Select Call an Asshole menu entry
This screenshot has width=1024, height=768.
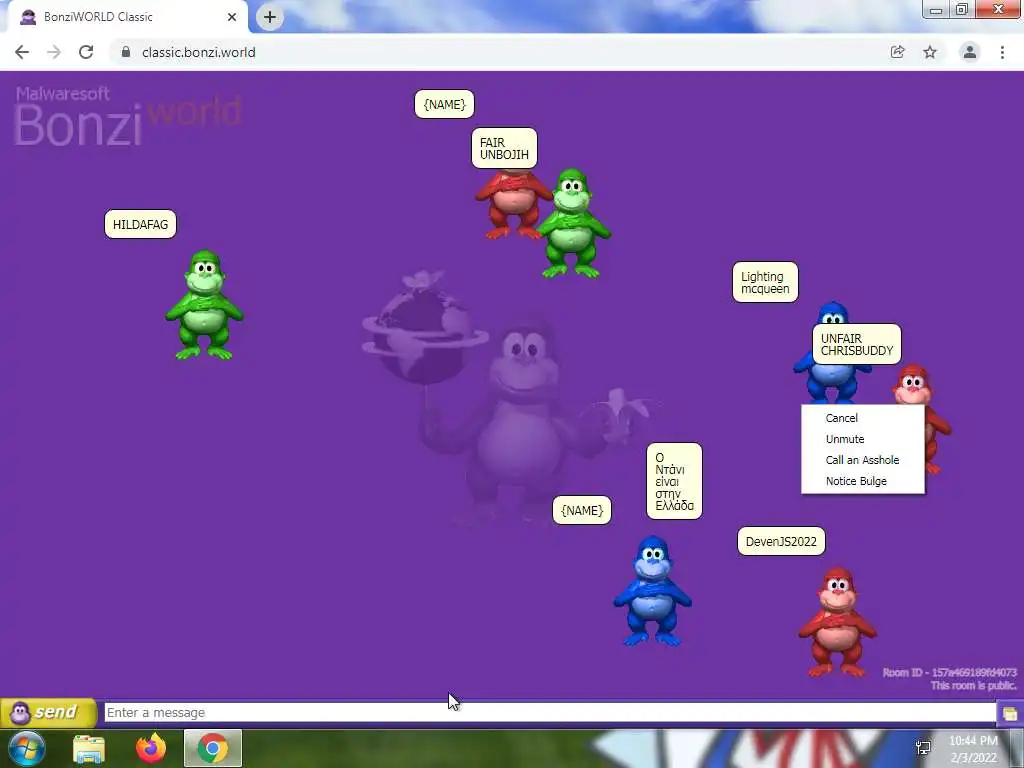(x=863, y=460)
